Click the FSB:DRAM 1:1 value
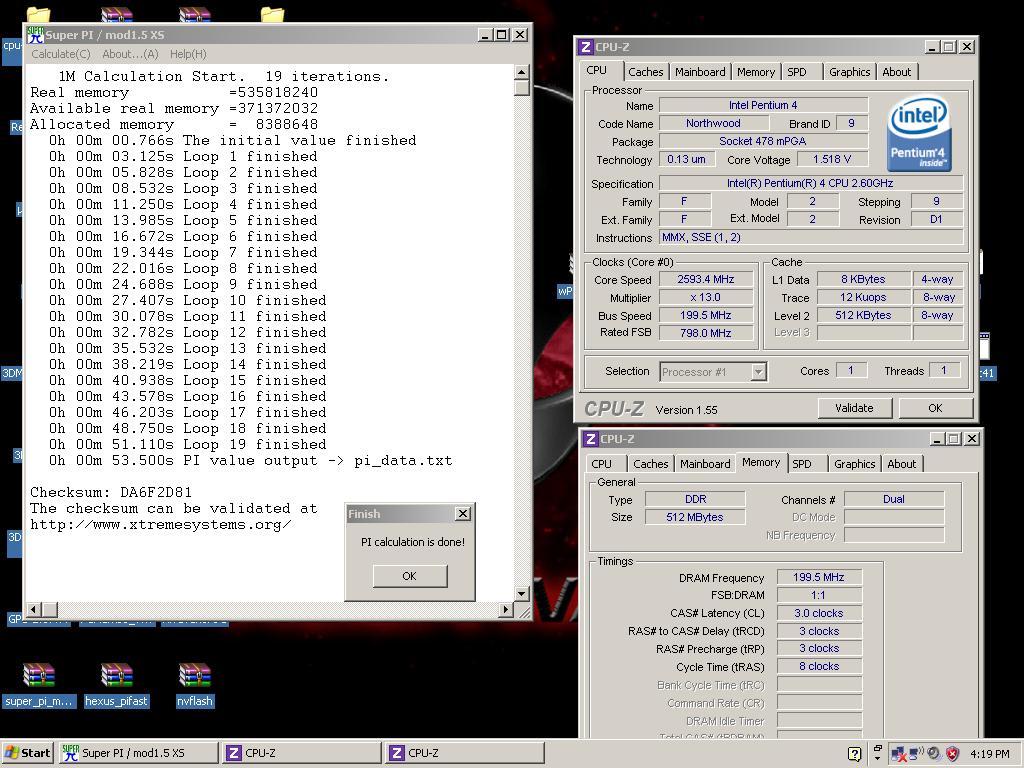Viewport: 1024px width, 768px height. click(819, 595)
